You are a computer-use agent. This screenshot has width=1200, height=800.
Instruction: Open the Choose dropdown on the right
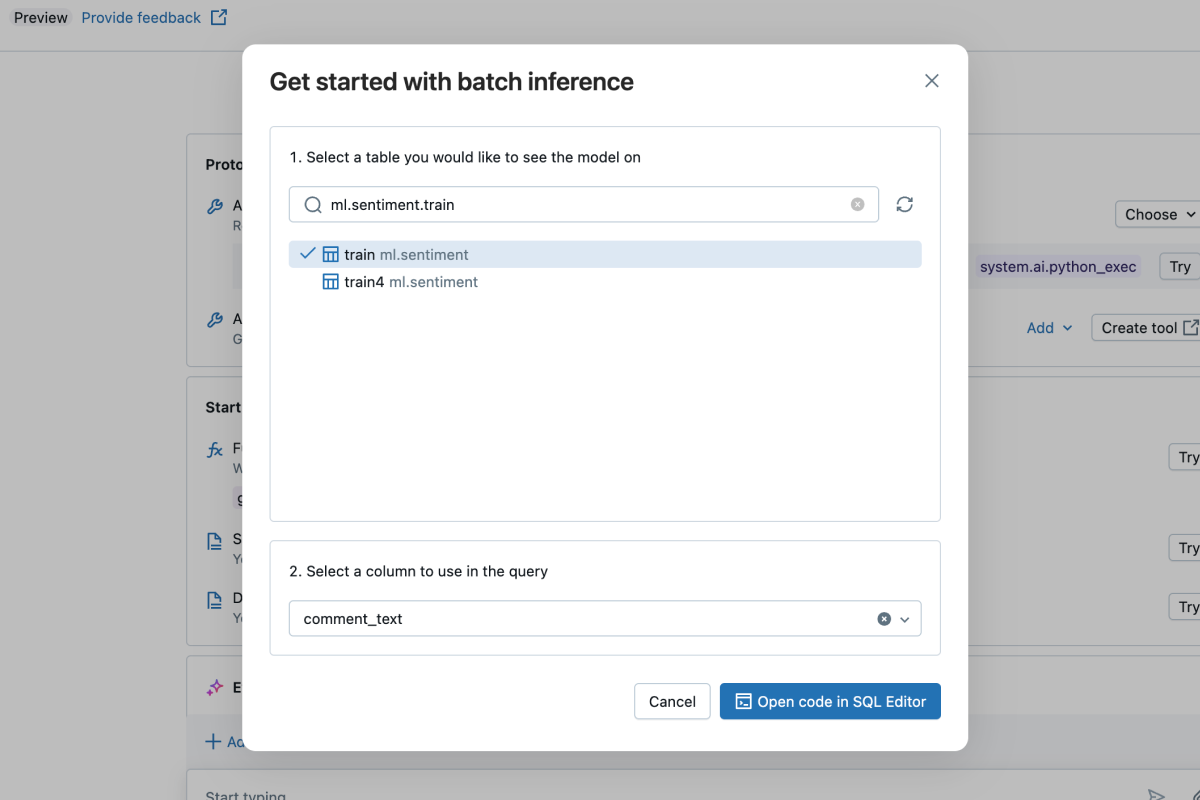coord(1157,214)
